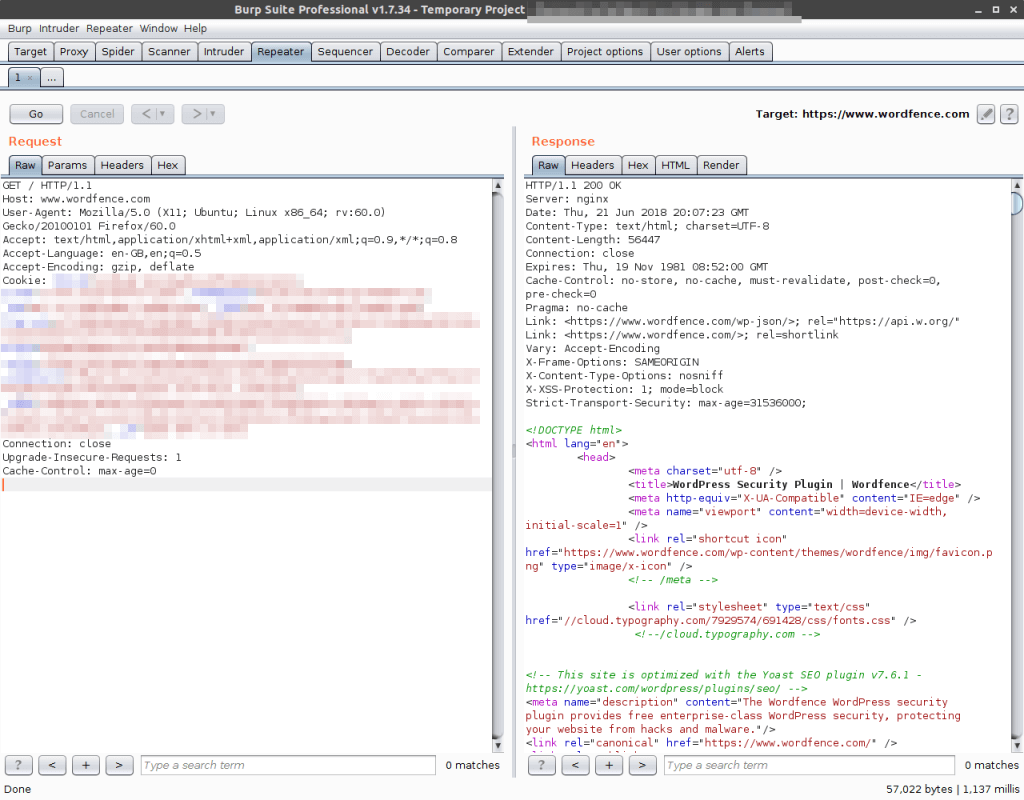Open the history forward dropdown arrow
The image size is (1024, 800).
pos(213,114)
